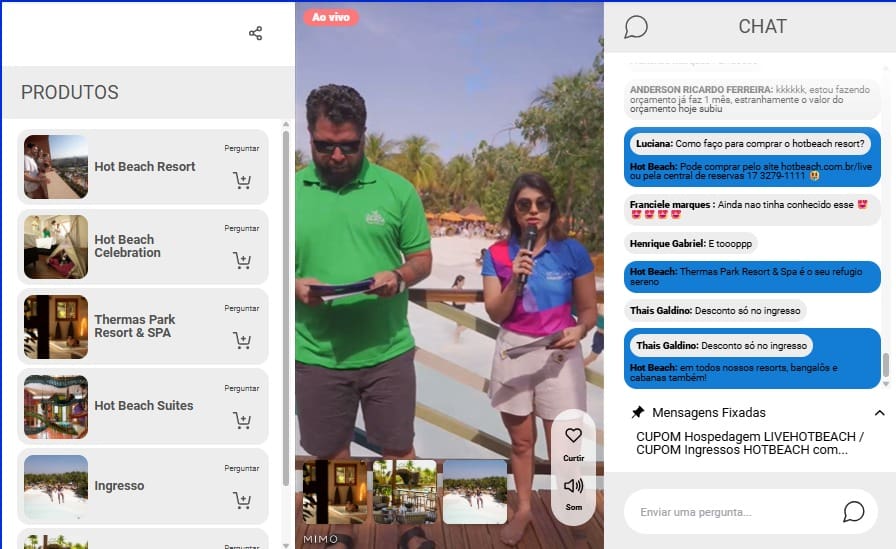Viewport: 896px width, 549px height.
Task: Click Henrique Gabriel's E toooppp message
Action: [690, 243]
